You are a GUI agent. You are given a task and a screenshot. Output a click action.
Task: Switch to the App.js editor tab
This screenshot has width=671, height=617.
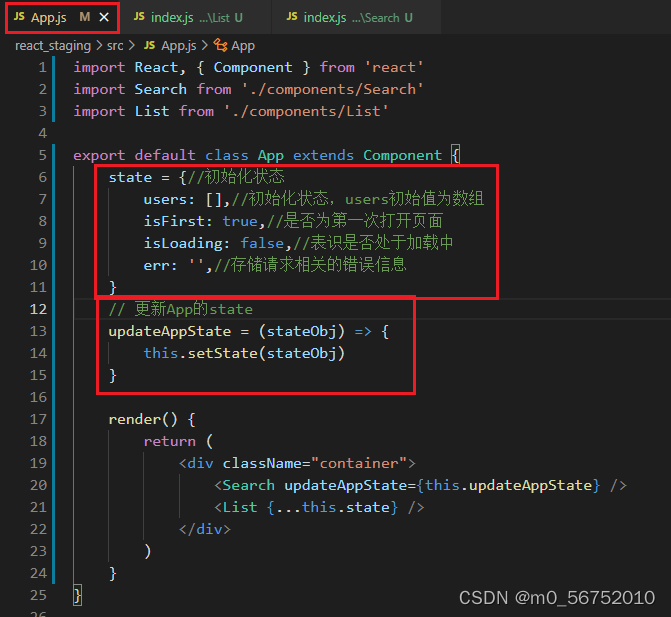(x=62, y=18)
